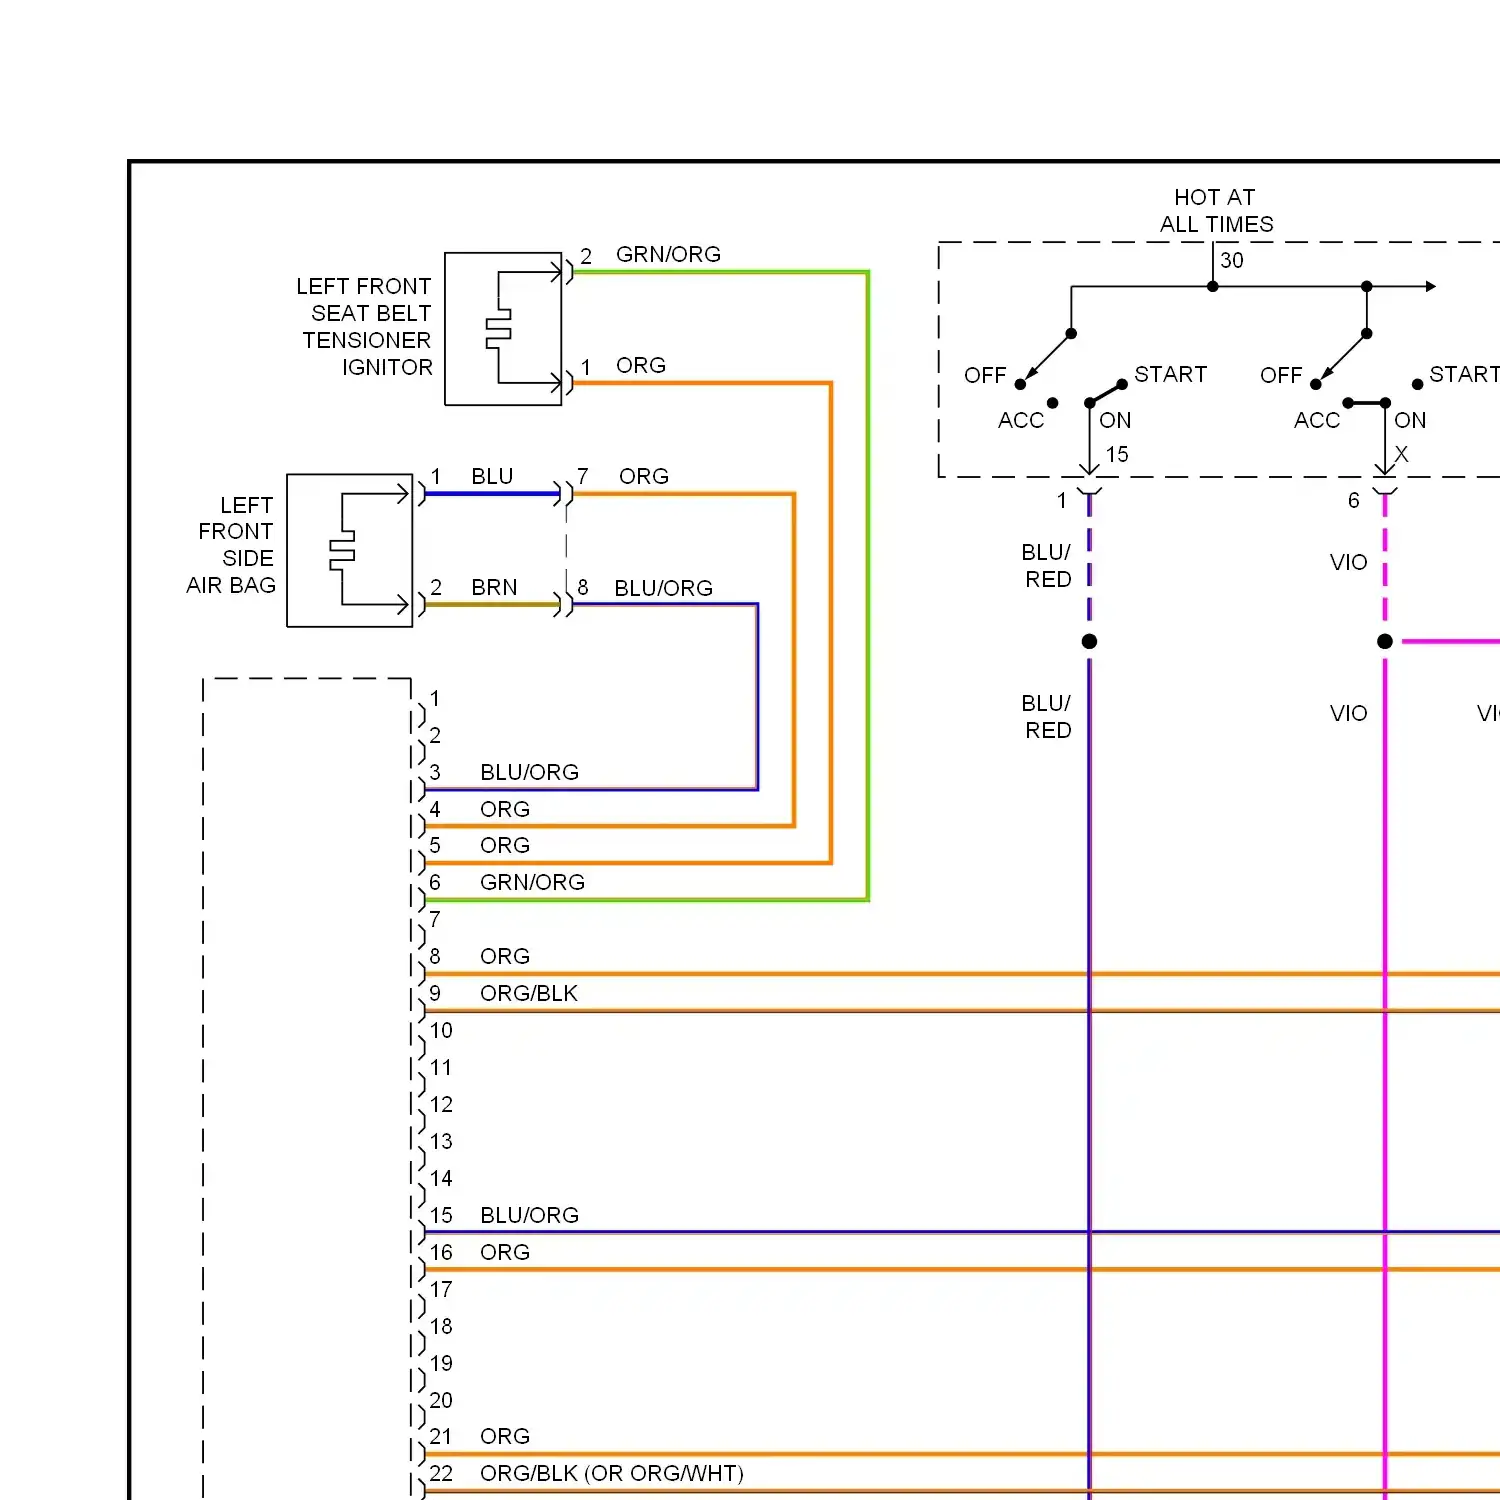This screenshot has width=1500, height=1500.
Task: Click module connector pin number 14
Action: 441,1179
